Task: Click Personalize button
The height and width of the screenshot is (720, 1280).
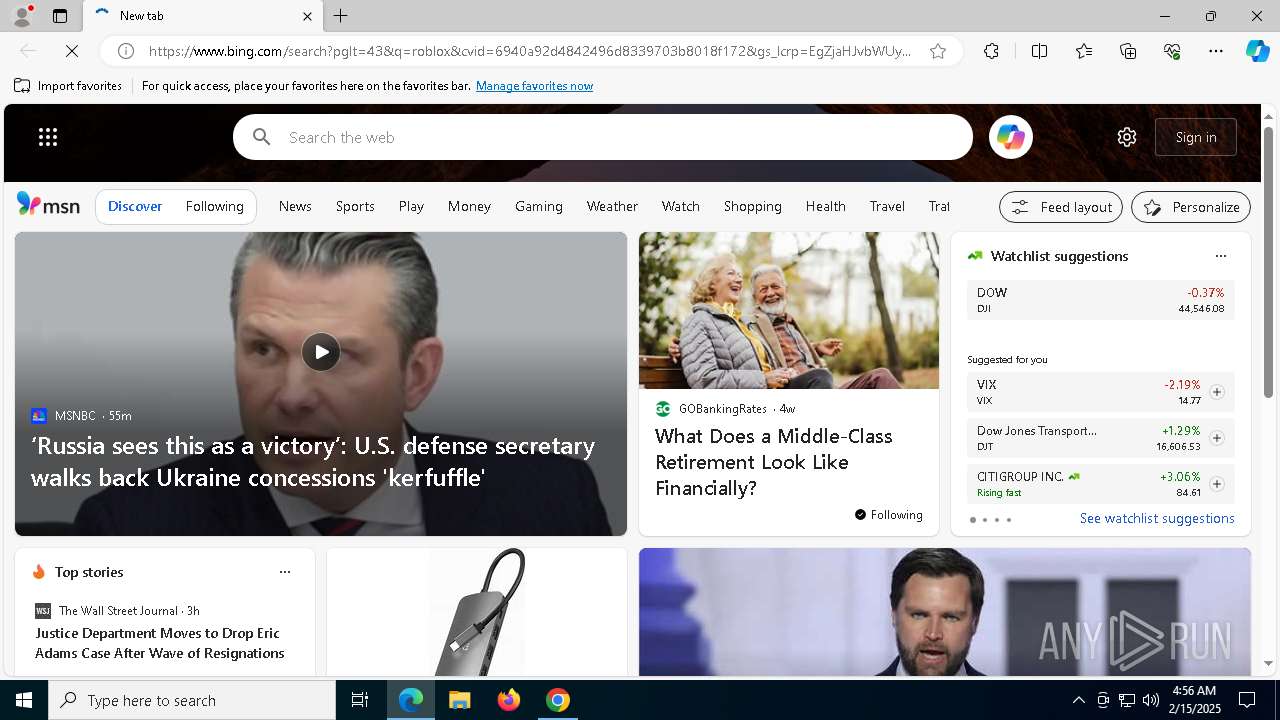Action: 1191,207
